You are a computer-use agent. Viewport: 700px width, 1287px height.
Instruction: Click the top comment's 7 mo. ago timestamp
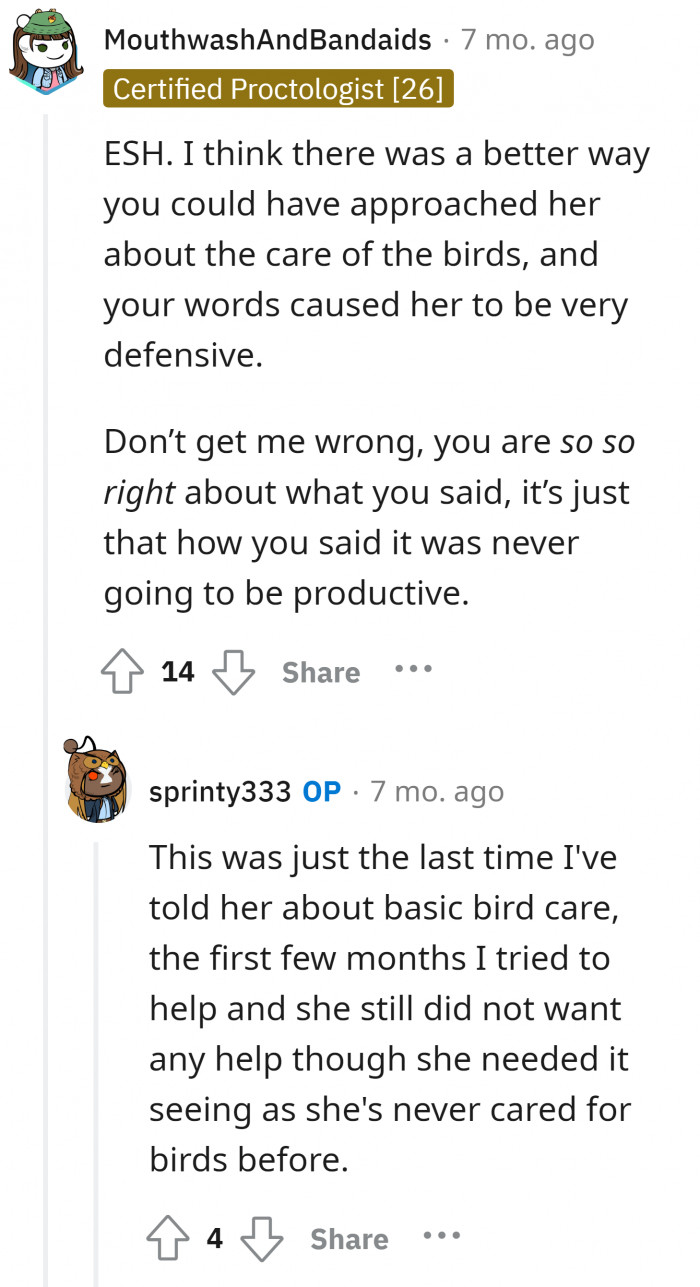[527, 41]
